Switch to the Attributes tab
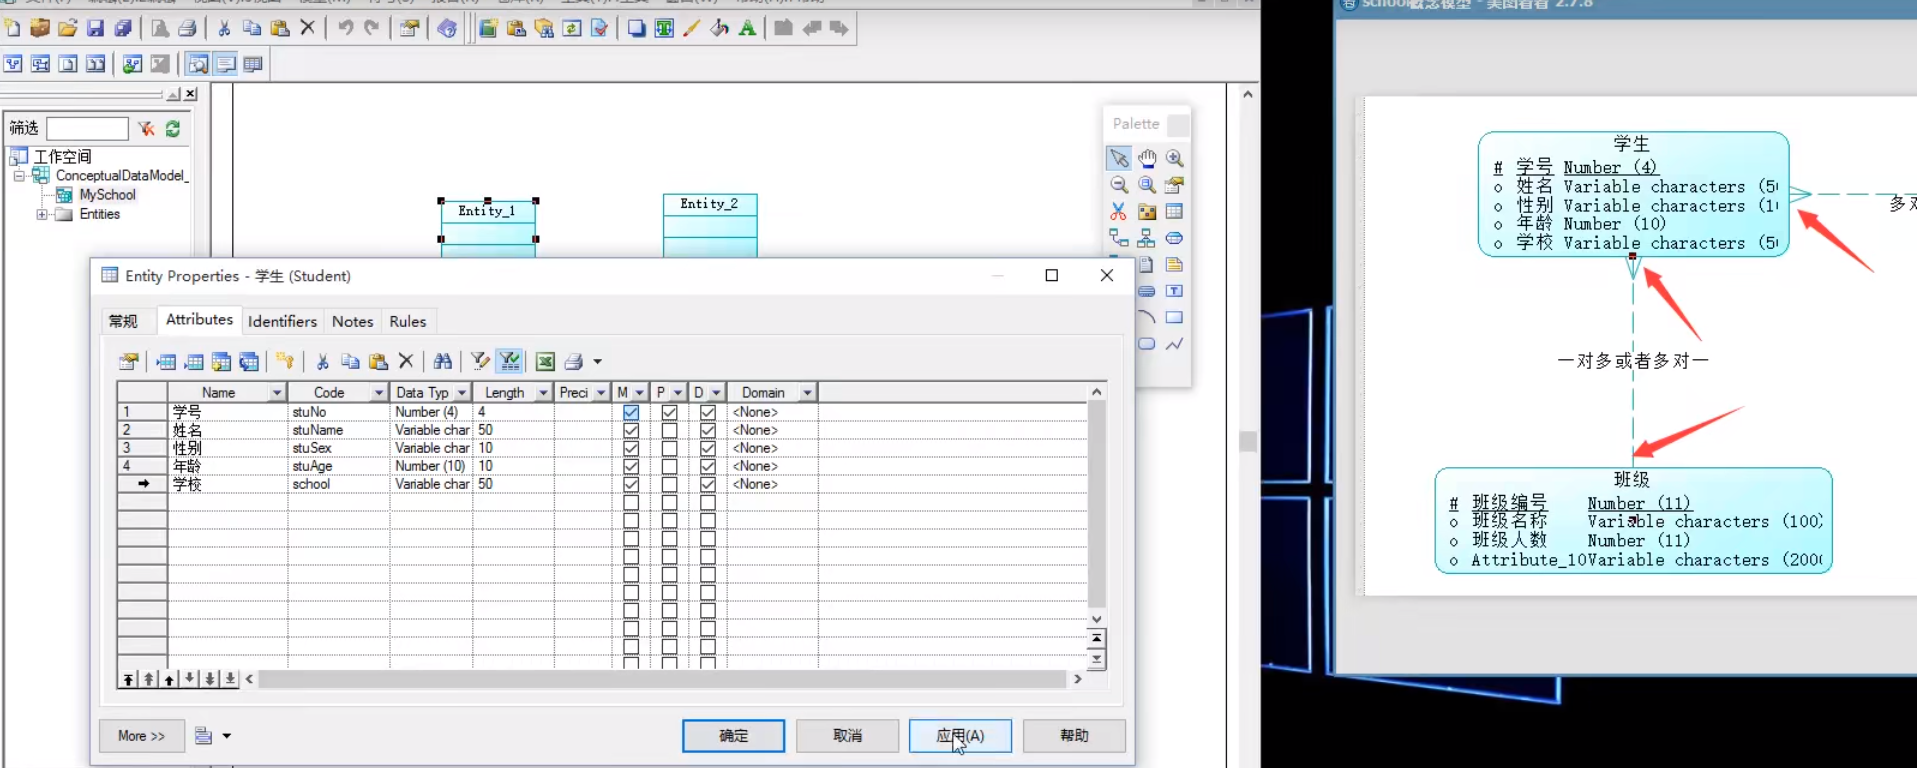The height and width of the screenshot is (768, 1917). (x=199, y=319)
